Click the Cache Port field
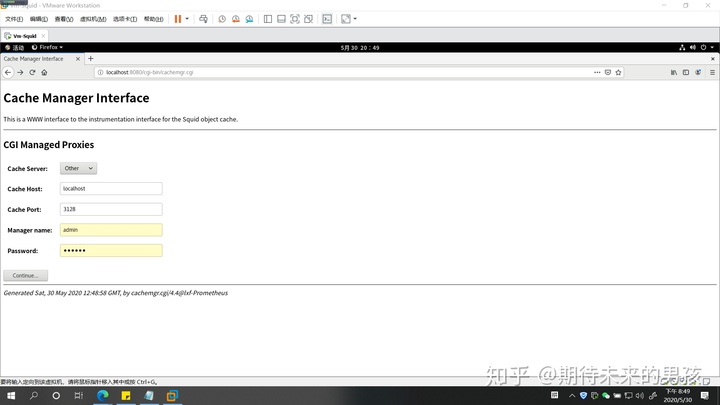 pyautogui.click(x=111, y=209)
